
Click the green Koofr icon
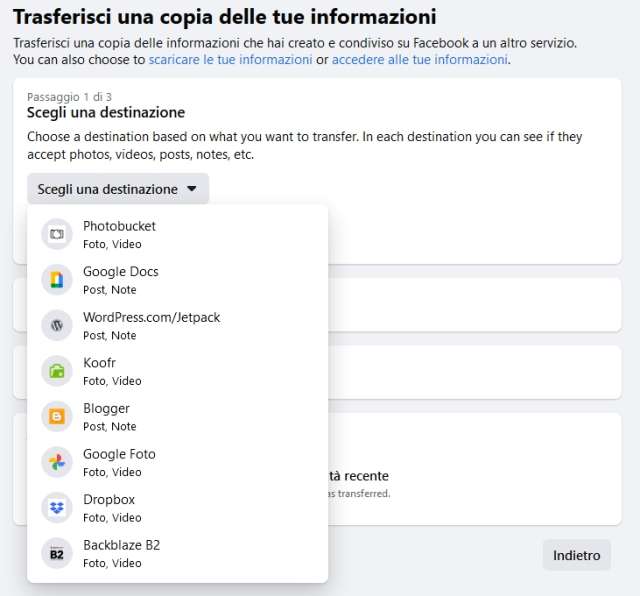tap(57, 371)
